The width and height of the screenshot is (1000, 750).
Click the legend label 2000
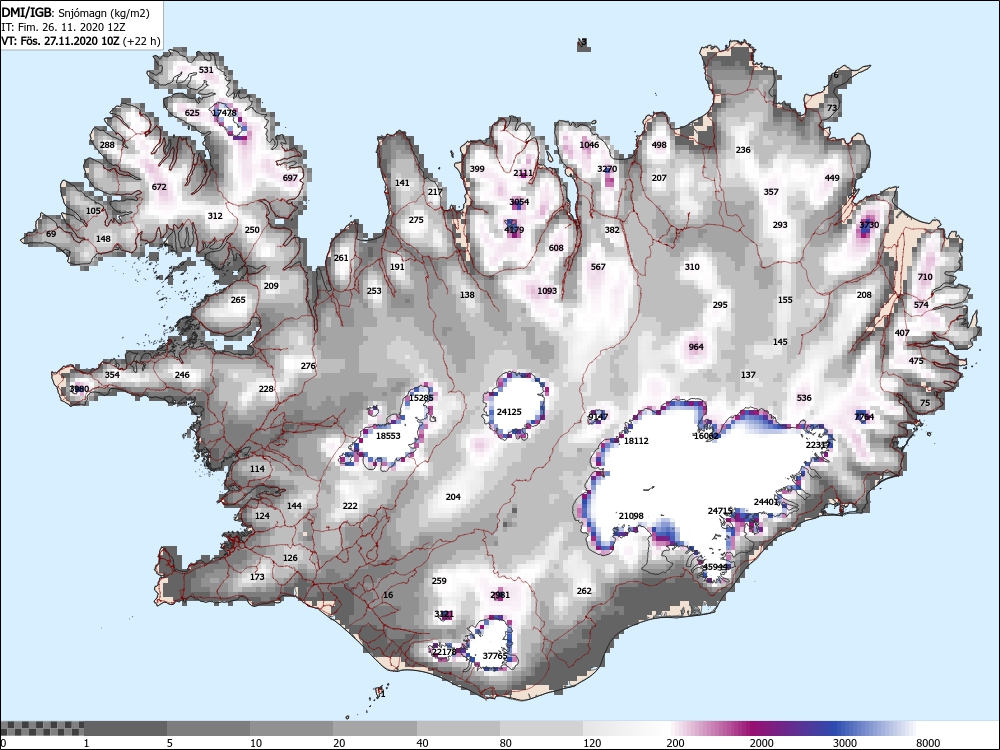(x=761, y=742)
